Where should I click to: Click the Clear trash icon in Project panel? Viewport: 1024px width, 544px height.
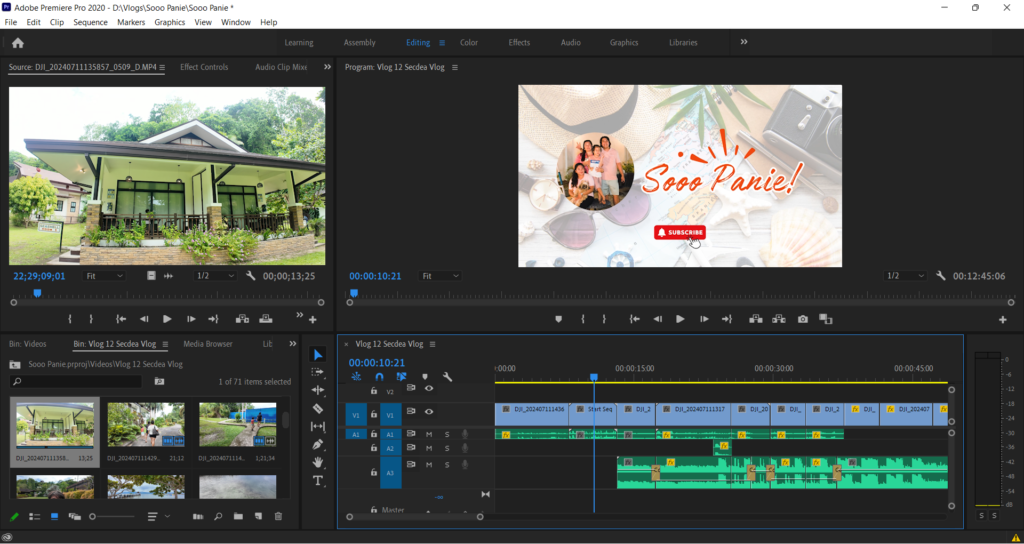tap(278, 517)
